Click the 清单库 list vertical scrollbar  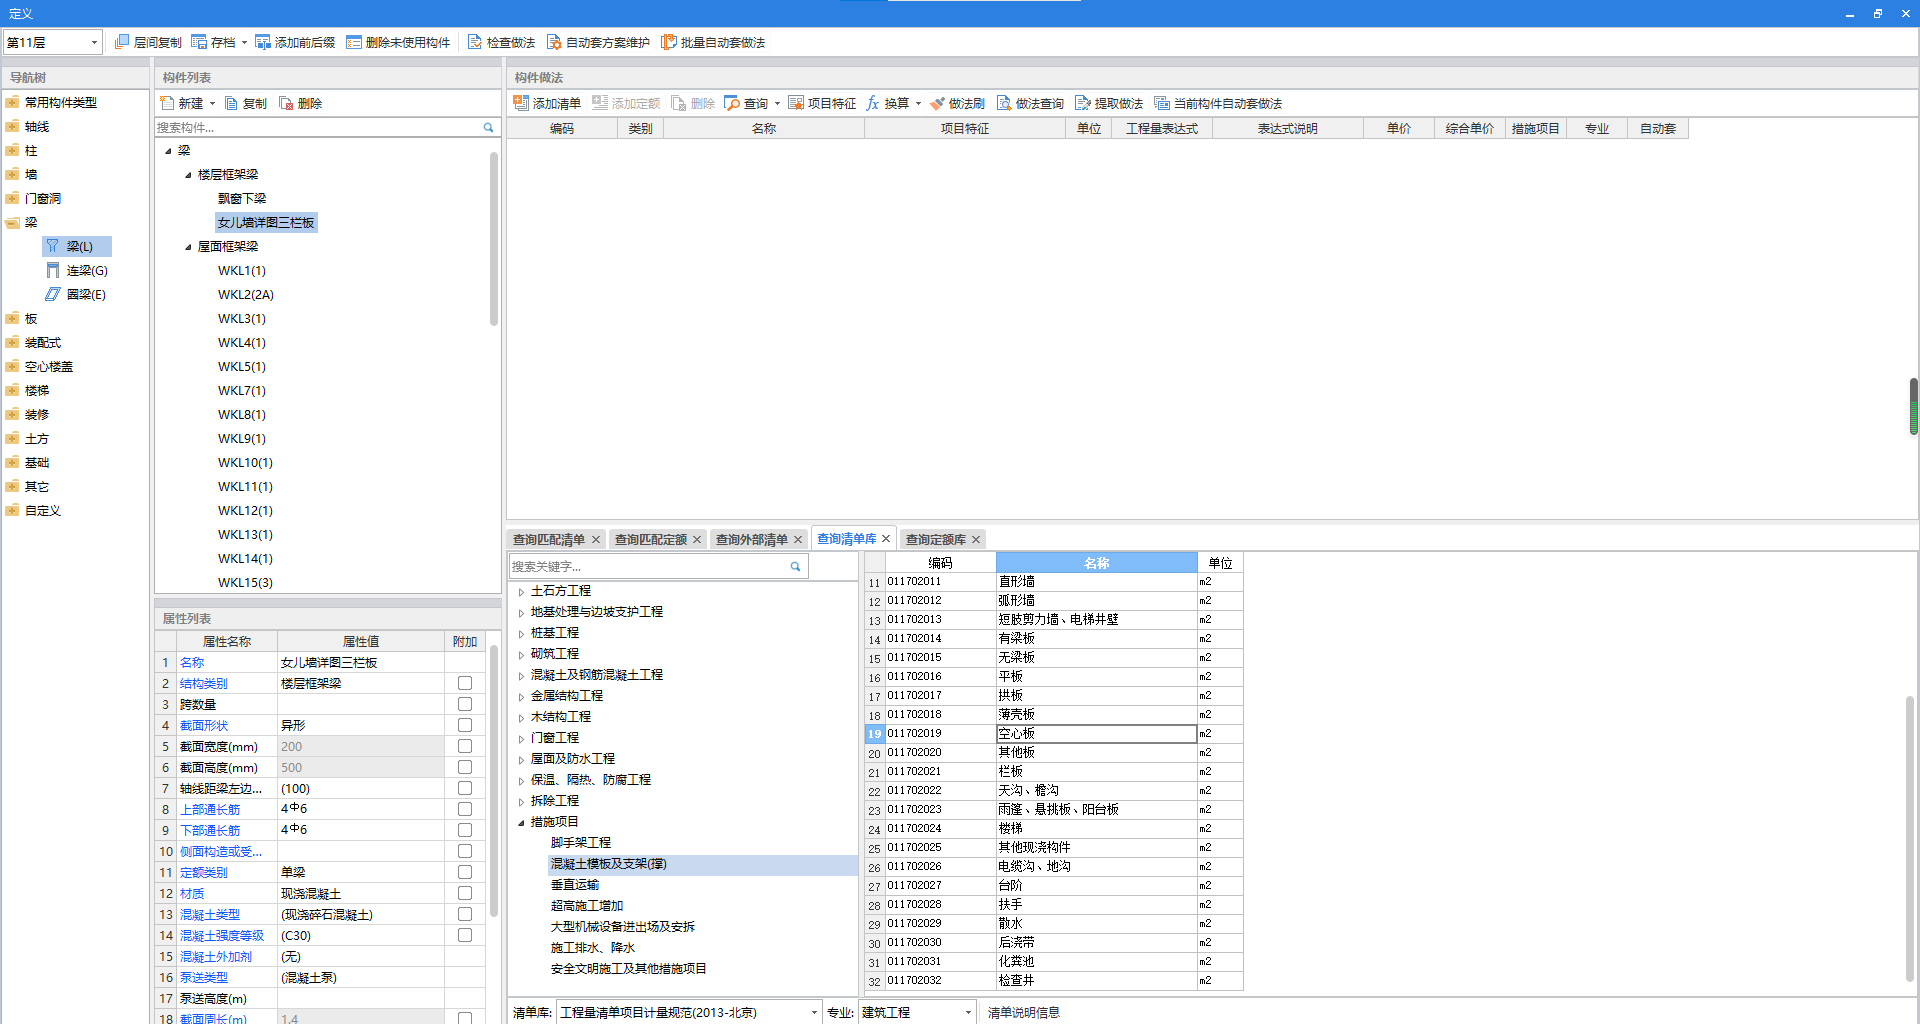click(1909, 840)
